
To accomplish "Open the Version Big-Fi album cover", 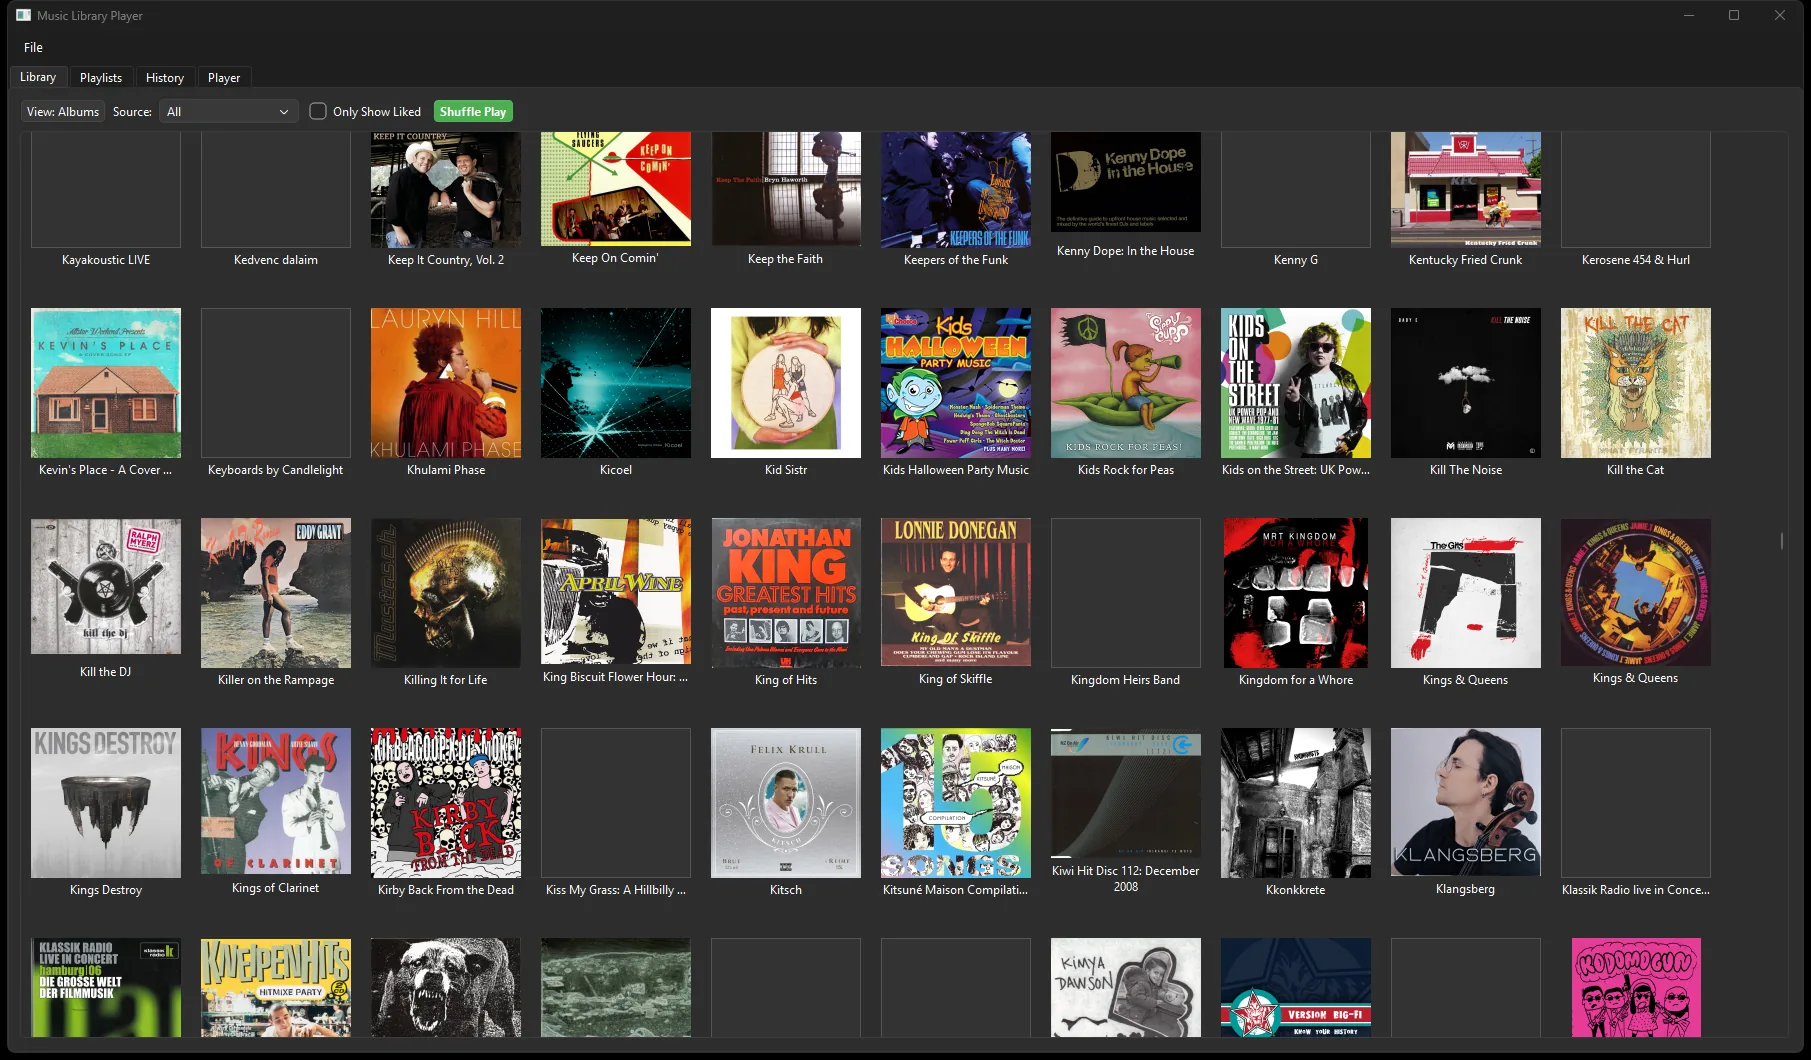I will tap(1296, 987).
